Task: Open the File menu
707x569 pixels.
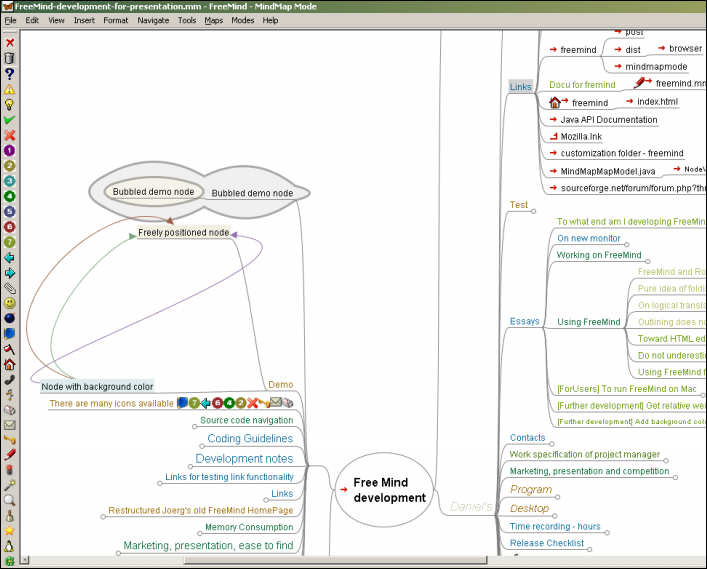Action: click(x=10, y=20)
